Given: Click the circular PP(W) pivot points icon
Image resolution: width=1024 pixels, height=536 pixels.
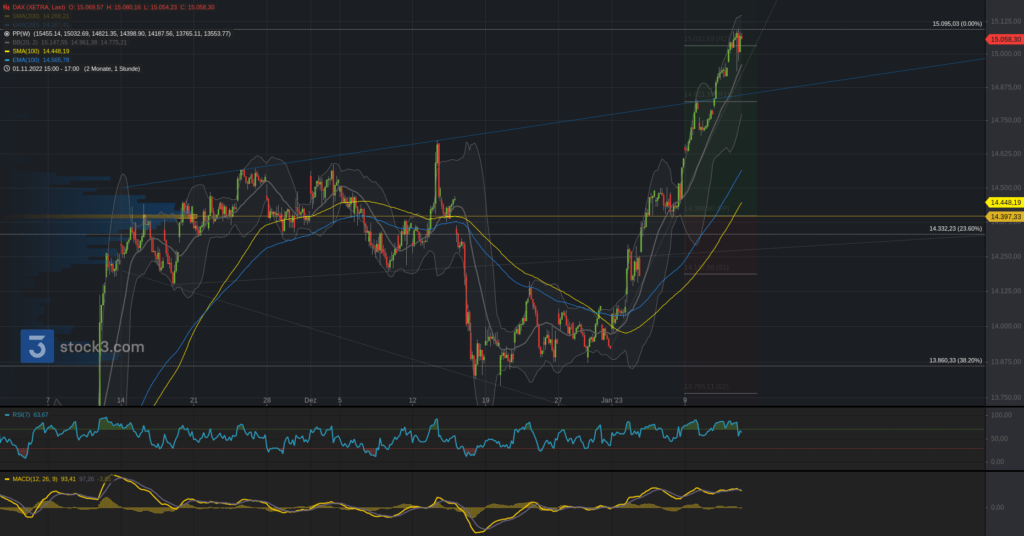Looking at the screenshot, I should click(x=7, y=33).
